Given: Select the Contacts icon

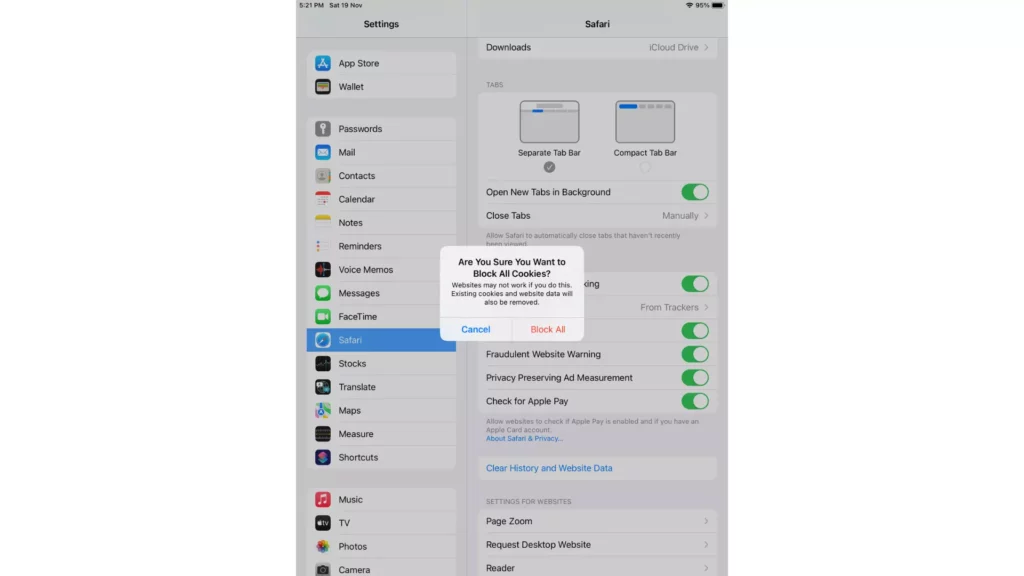Looking at the screenshot, I should pos(323,176).
